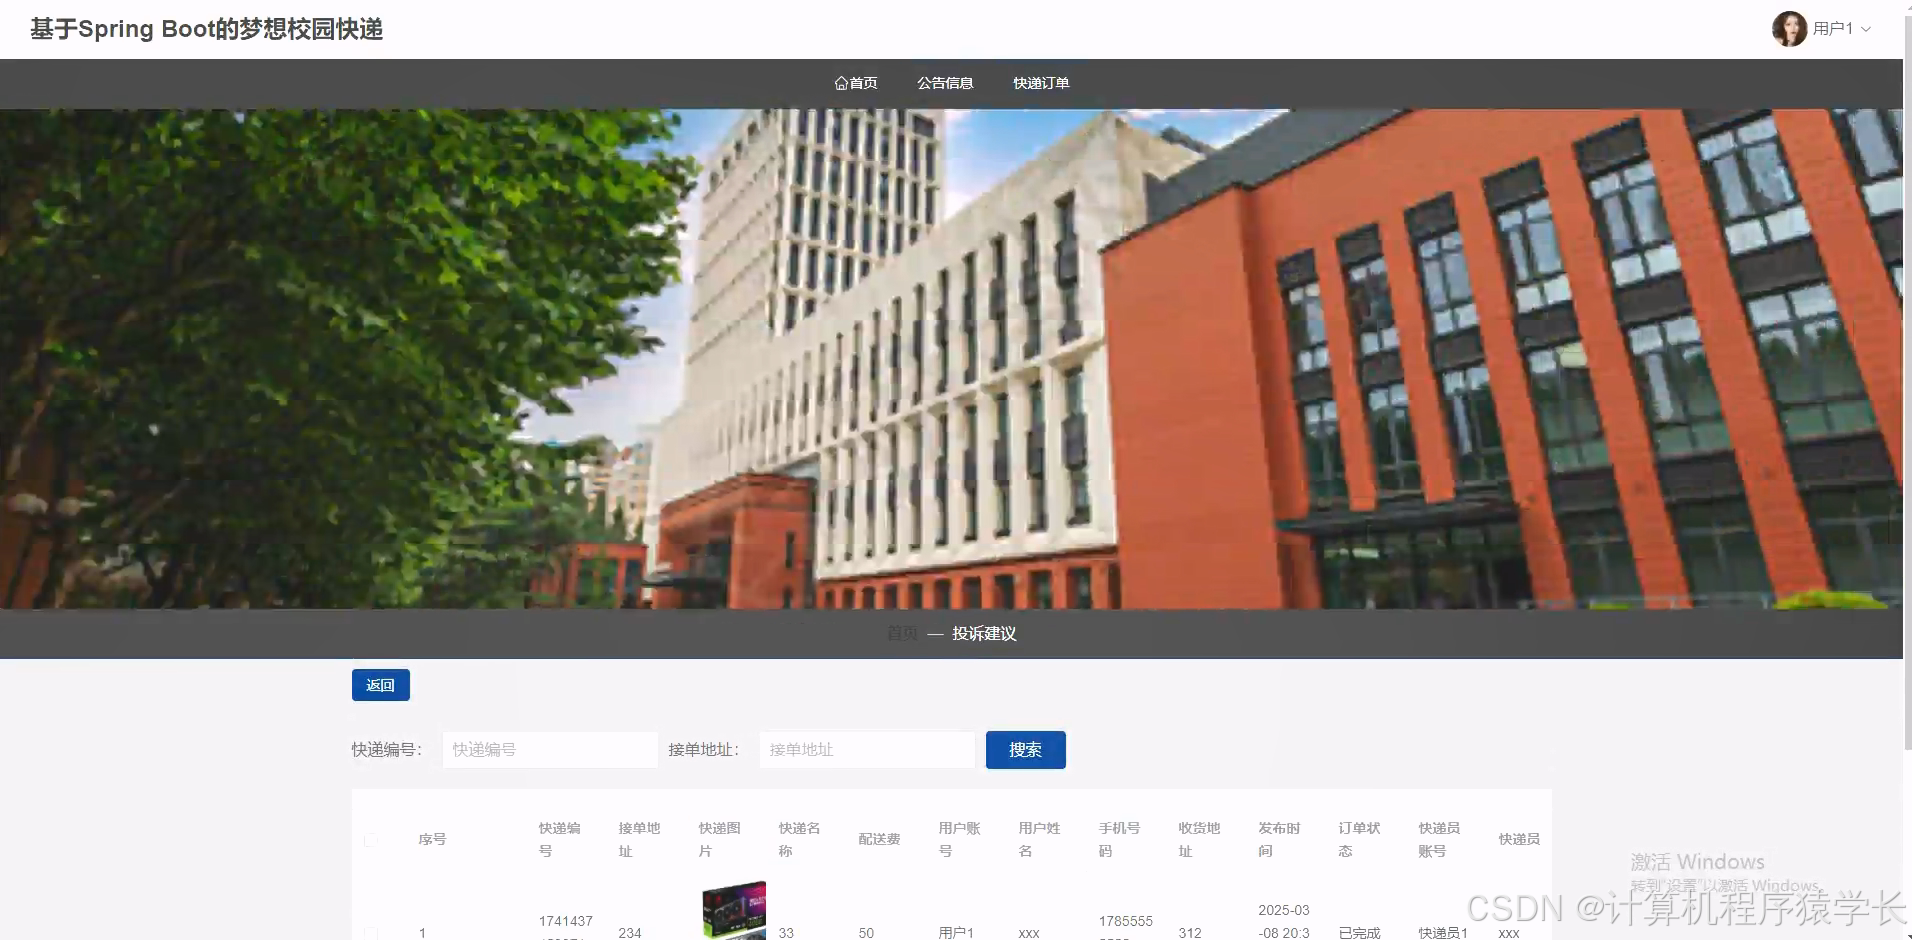Click the 配送费 column header
This screenshot has height=940, width=1912.
pos(879,839)
